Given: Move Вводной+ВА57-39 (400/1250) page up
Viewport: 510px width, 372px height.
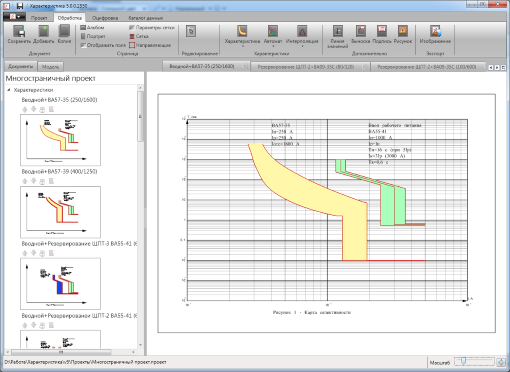Looking at the screenshot, I should pyautogui.click(x=25, y=181).
